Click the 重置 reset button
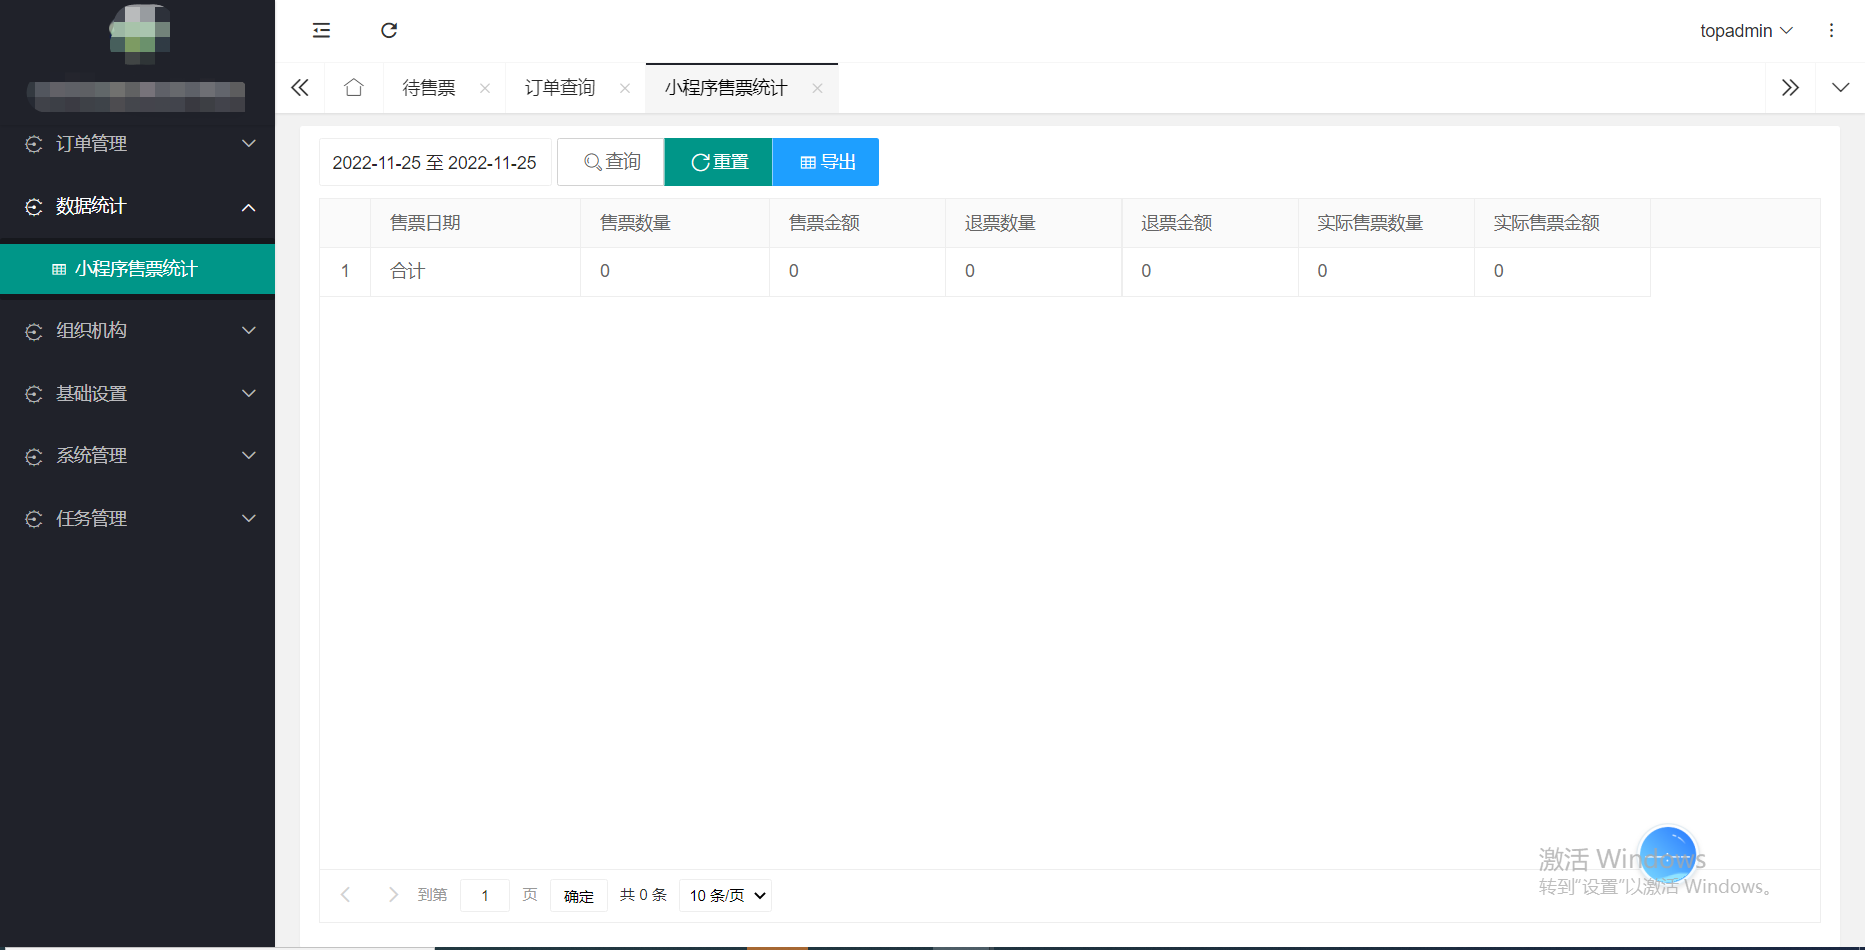 coord(719,162)
